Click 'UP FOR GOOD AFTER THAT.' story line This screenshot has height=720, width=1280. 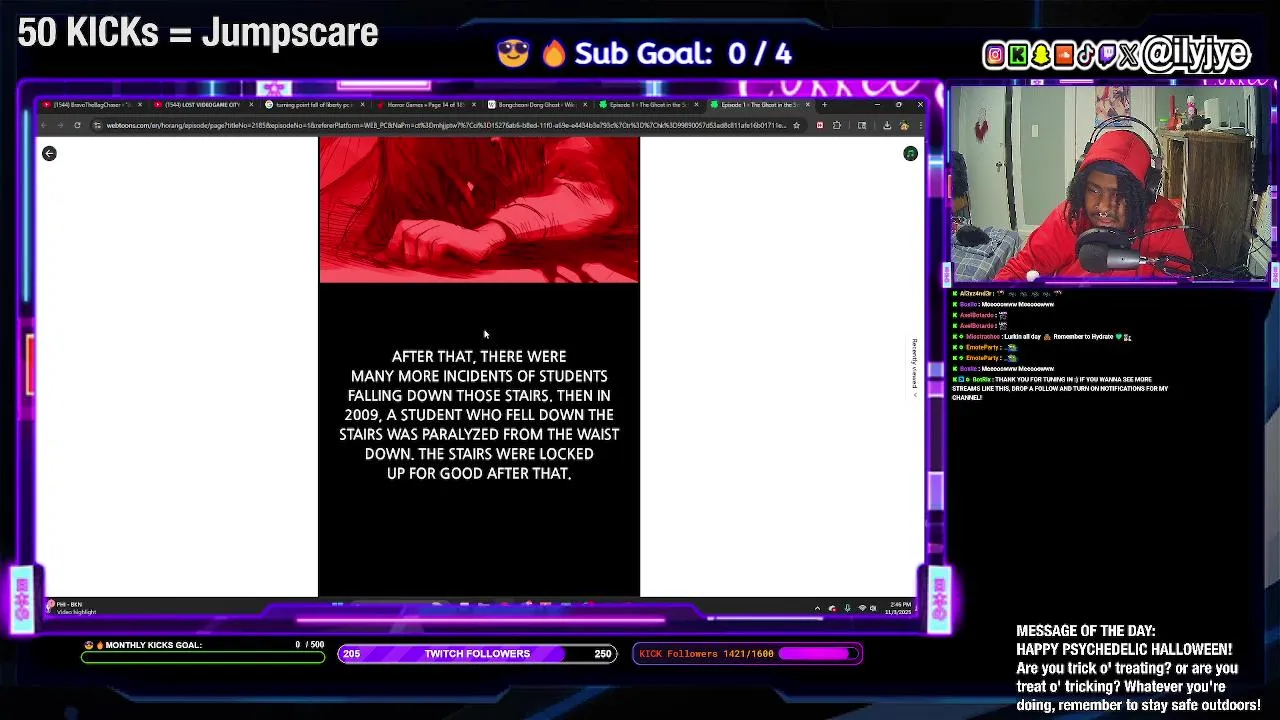479,473
